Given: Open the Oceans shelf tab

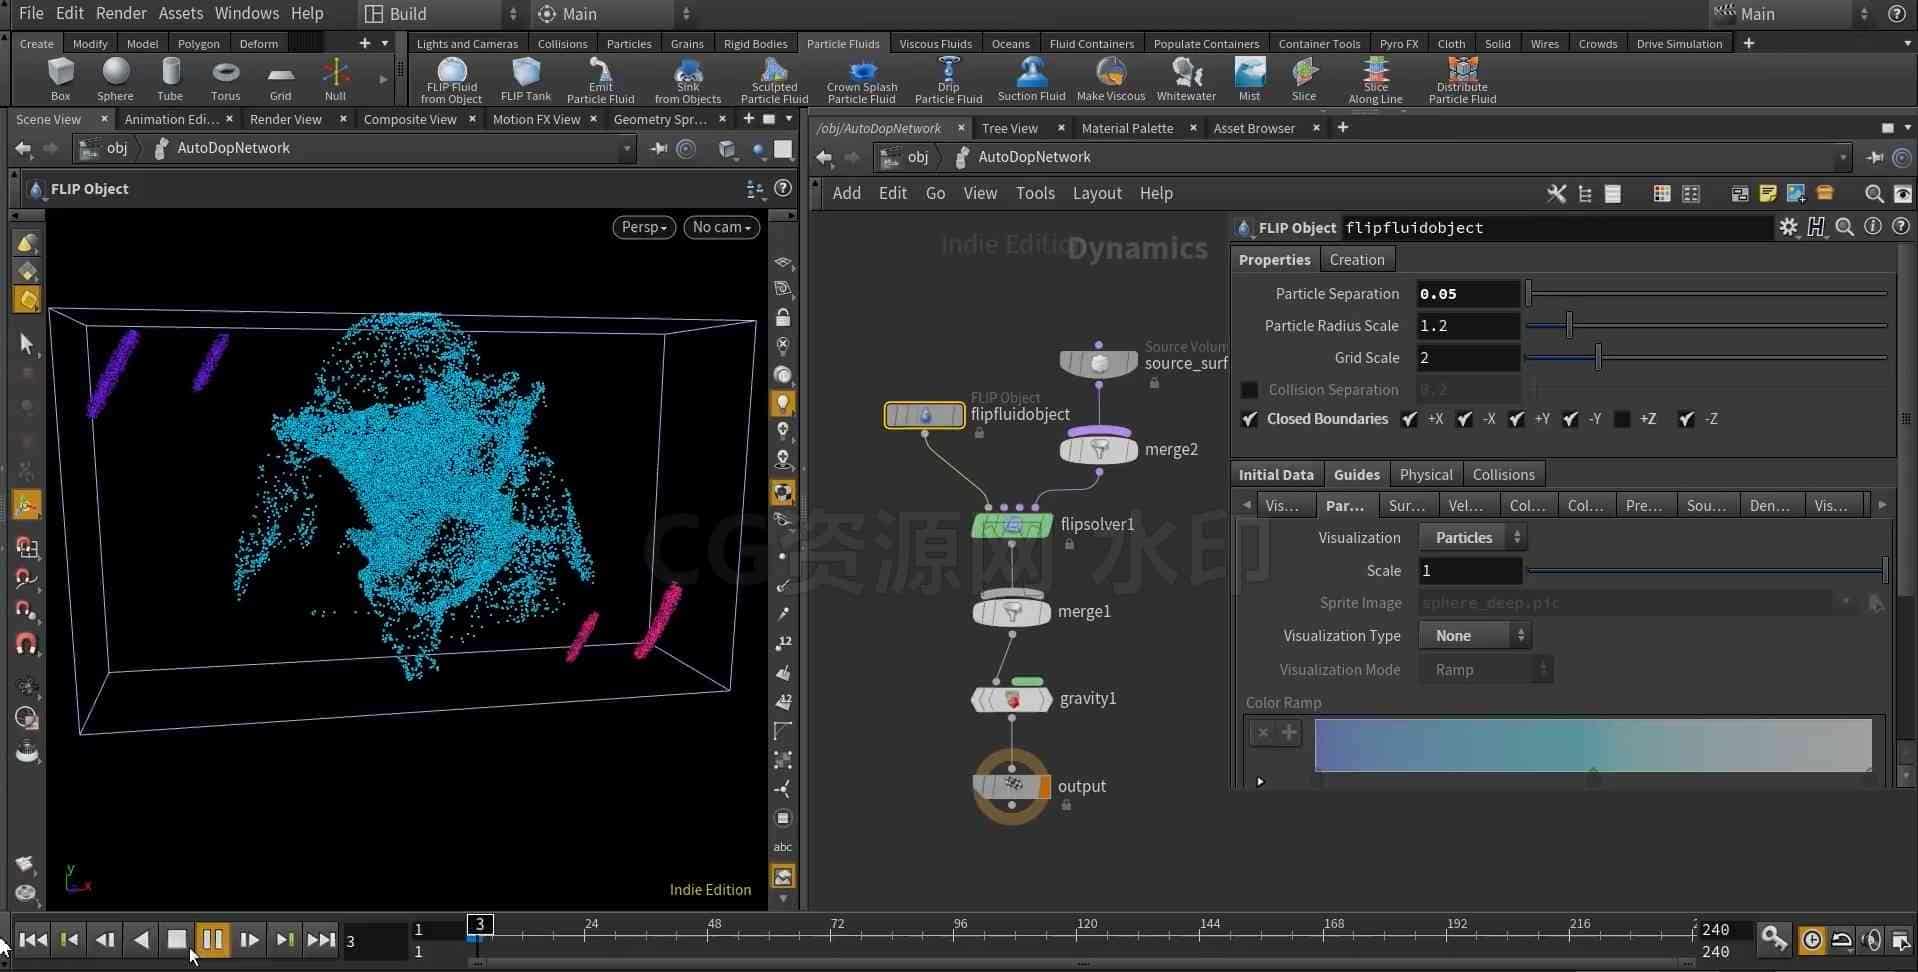Looking at the screenshot, I should coord(1010,43).
